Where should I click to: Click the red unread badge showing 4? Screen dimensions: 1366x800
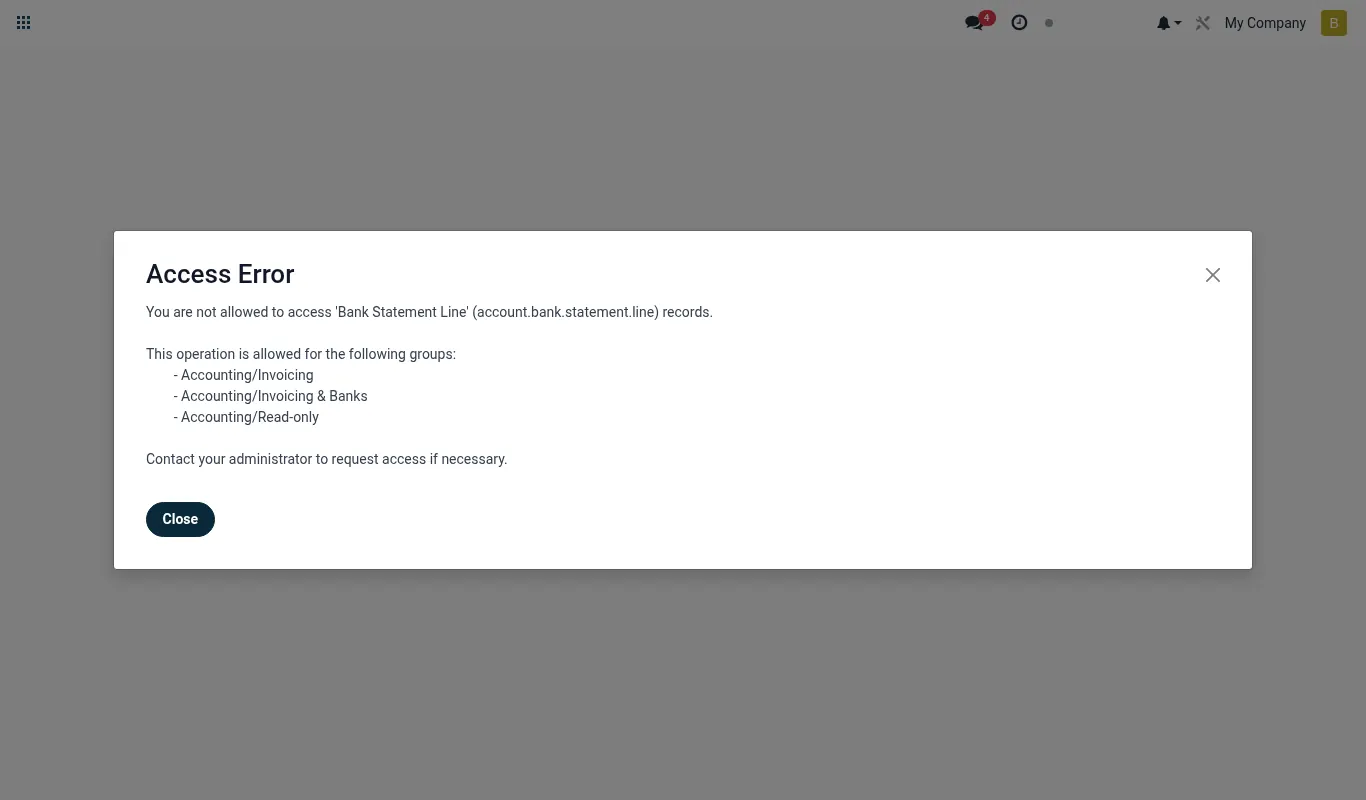tap(987, 18)
